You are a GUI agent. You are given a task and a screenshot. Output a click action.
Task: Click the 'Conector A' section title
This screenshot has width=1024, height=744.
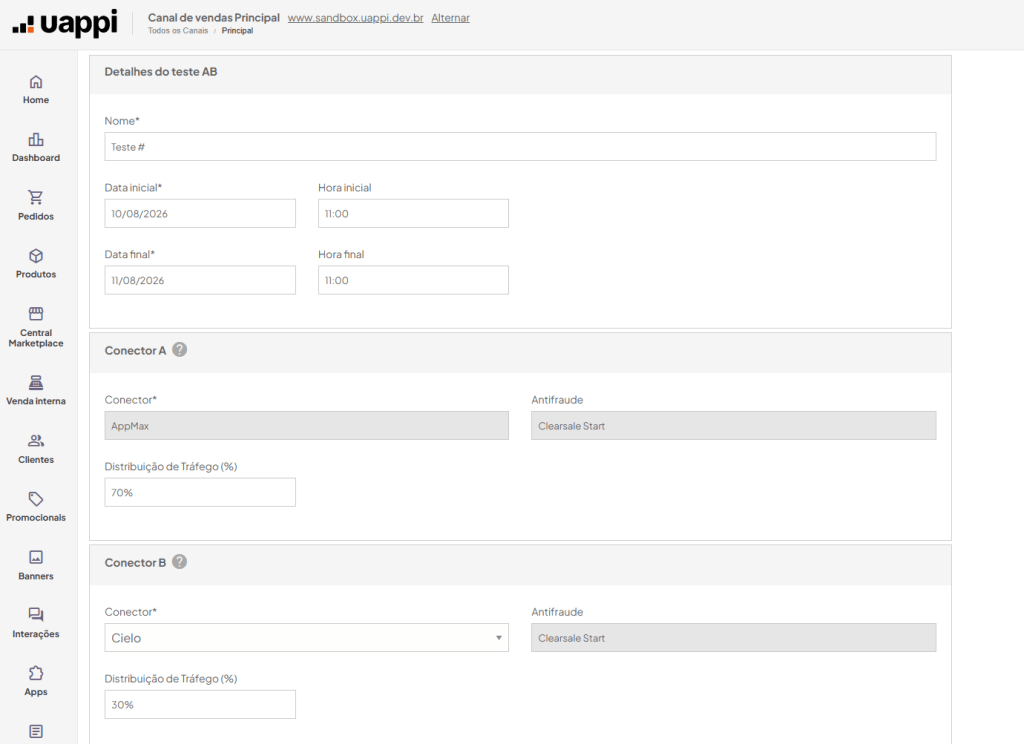[135, 351]
